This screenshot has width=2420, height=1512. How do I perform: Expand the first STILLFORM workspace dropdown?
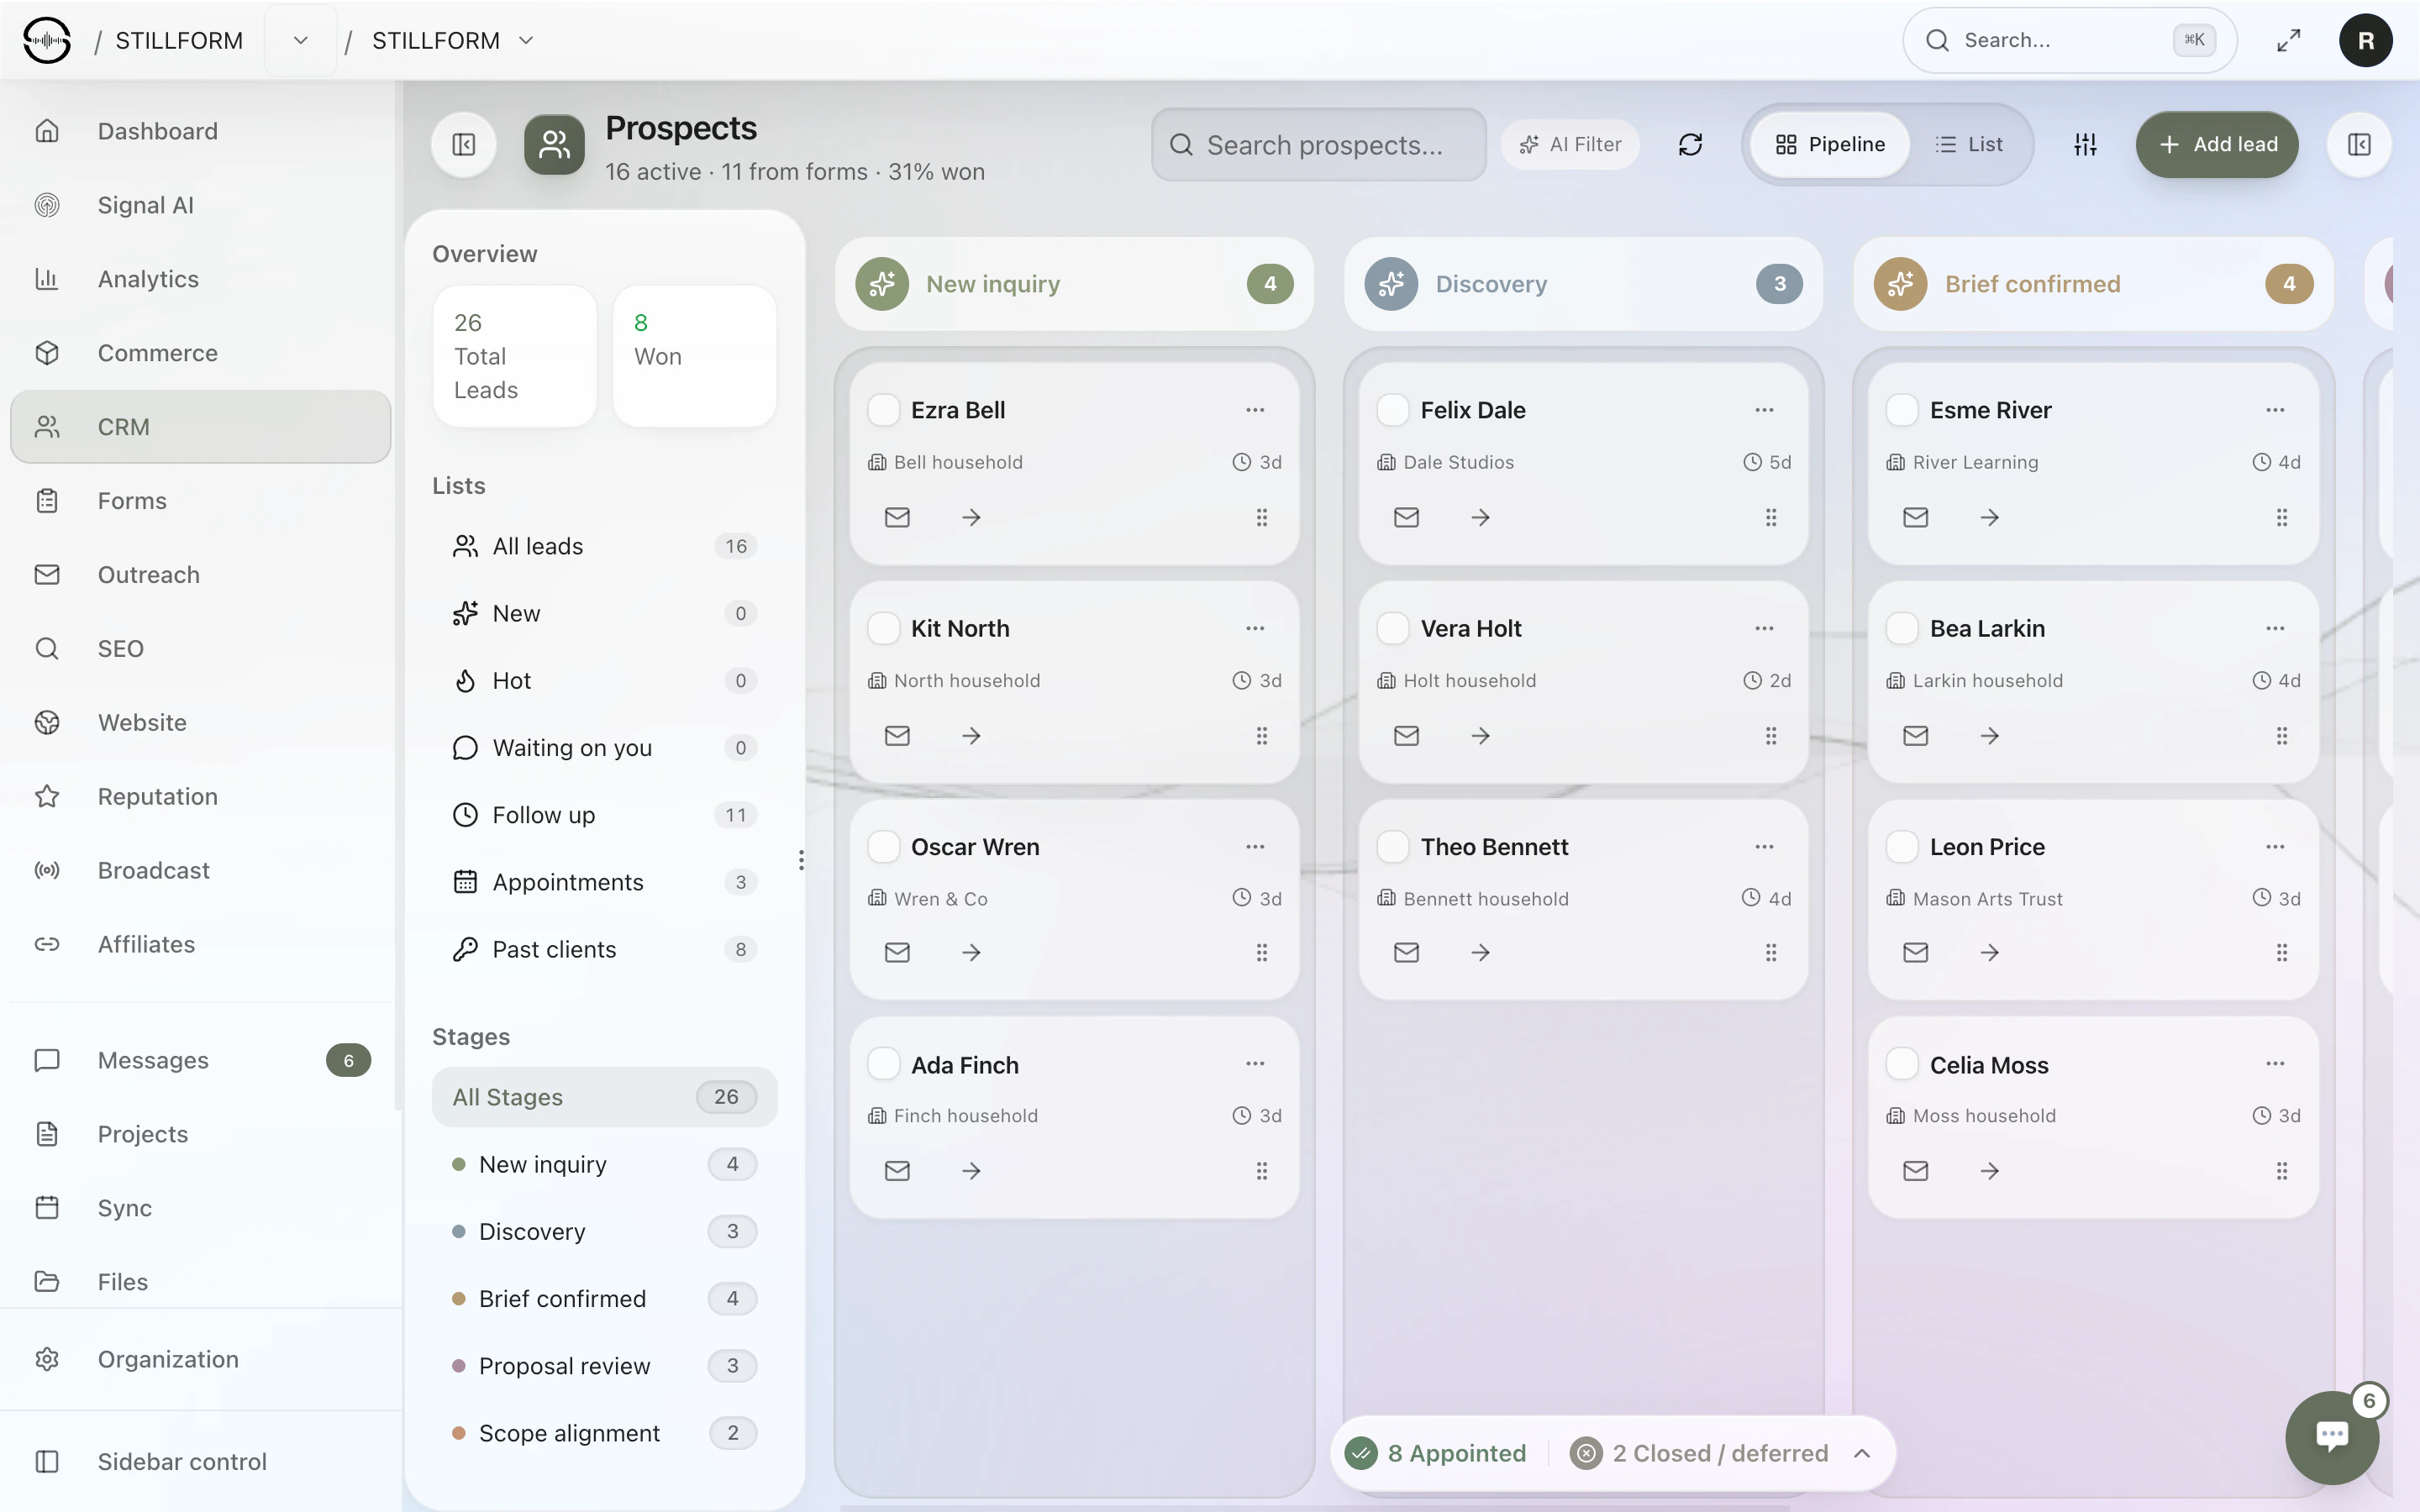pyautogui.click(x=300, y=40)
